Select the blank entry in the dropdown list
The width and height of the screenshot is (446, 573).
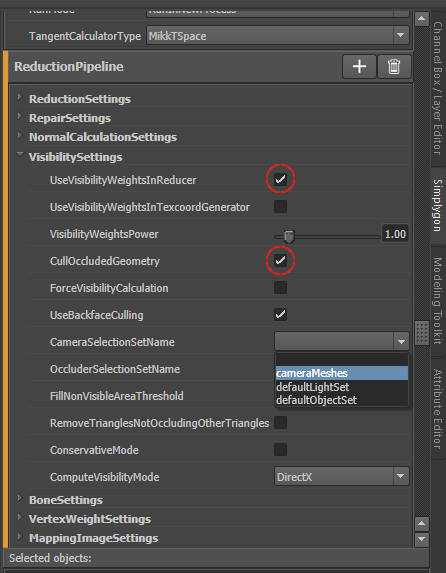click(341, 360)
